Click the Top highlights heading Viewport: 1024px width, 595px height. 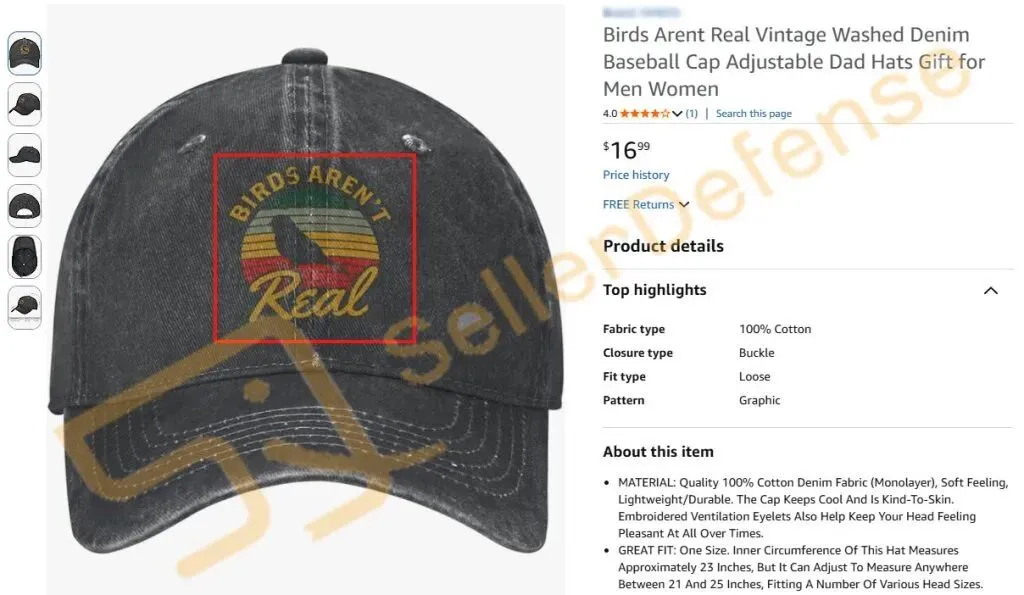tap(654, 290)
